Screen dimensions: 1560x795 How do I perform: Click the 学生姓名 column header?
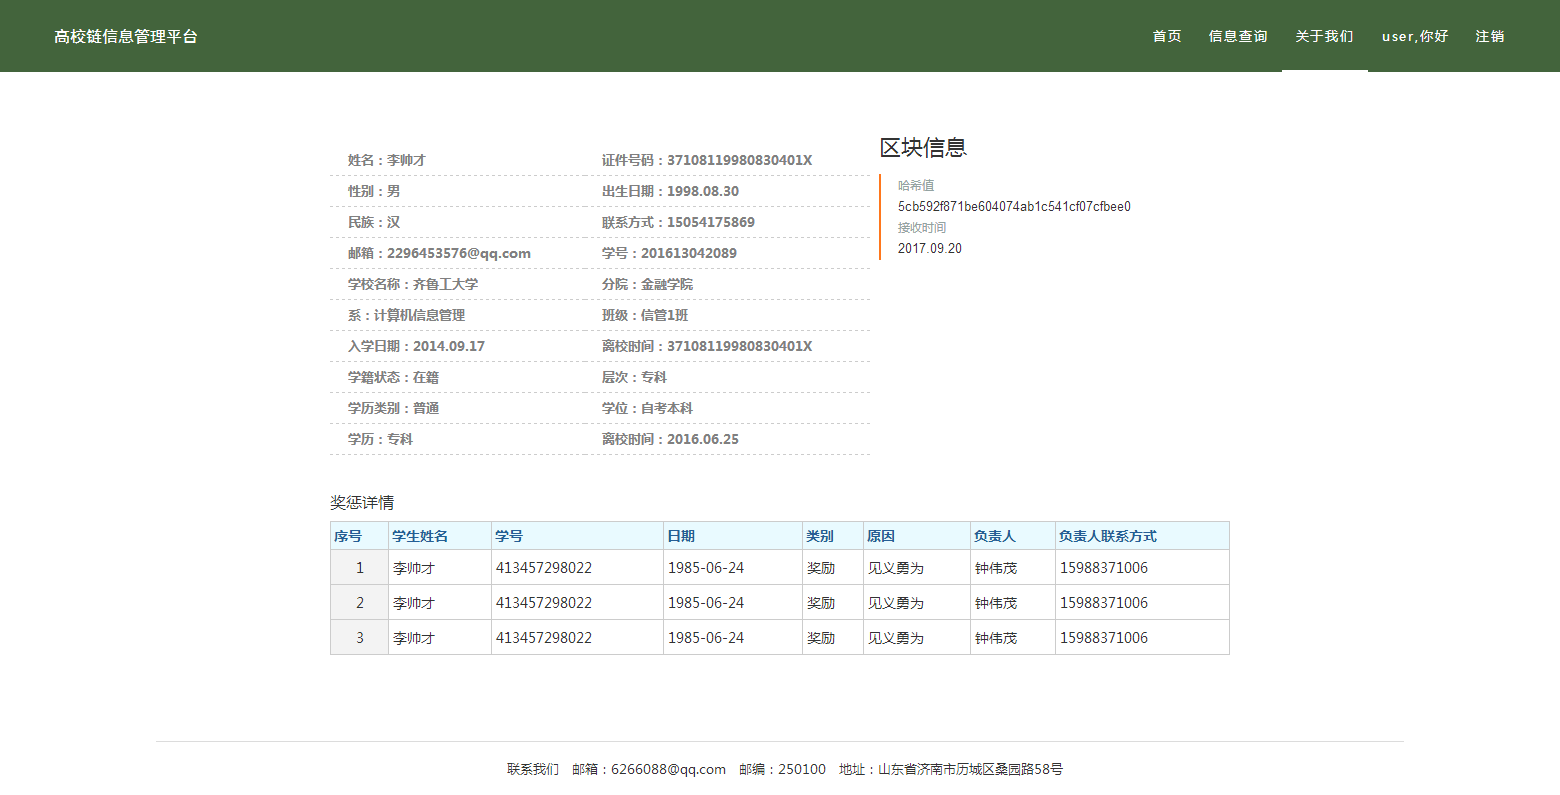point(420,536)
